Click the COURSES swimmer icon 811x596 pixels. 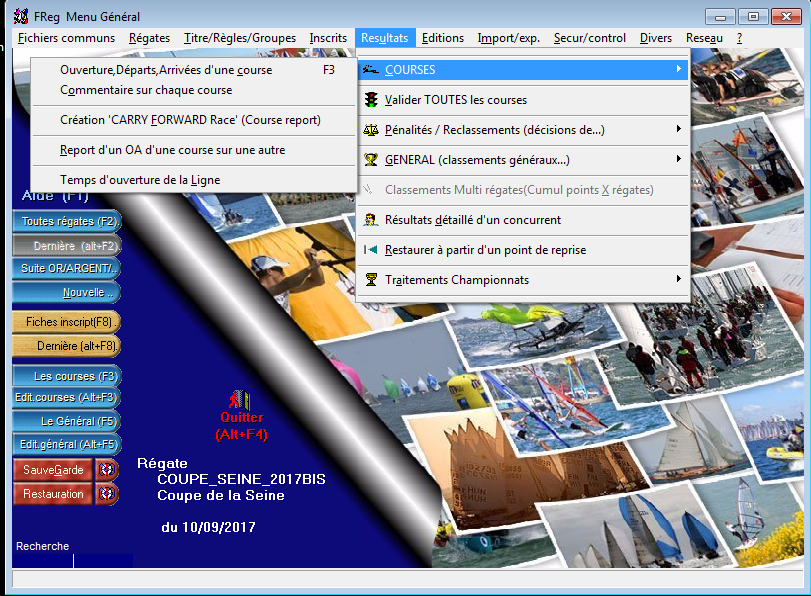click(x=370, y=69)
